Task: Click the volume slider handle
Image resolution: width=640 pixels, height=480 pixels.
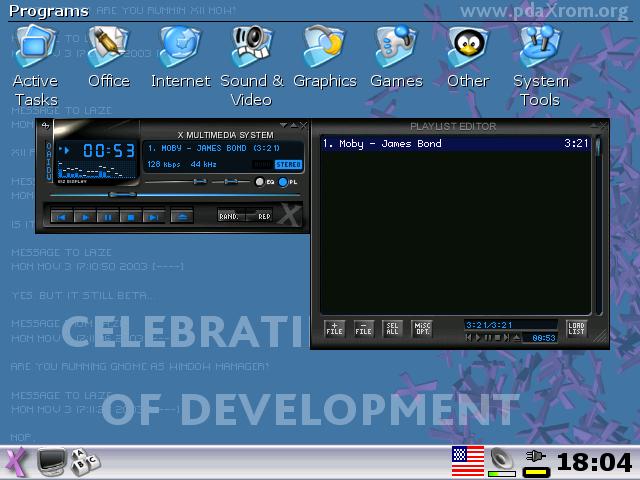Action: click(200, 181)
